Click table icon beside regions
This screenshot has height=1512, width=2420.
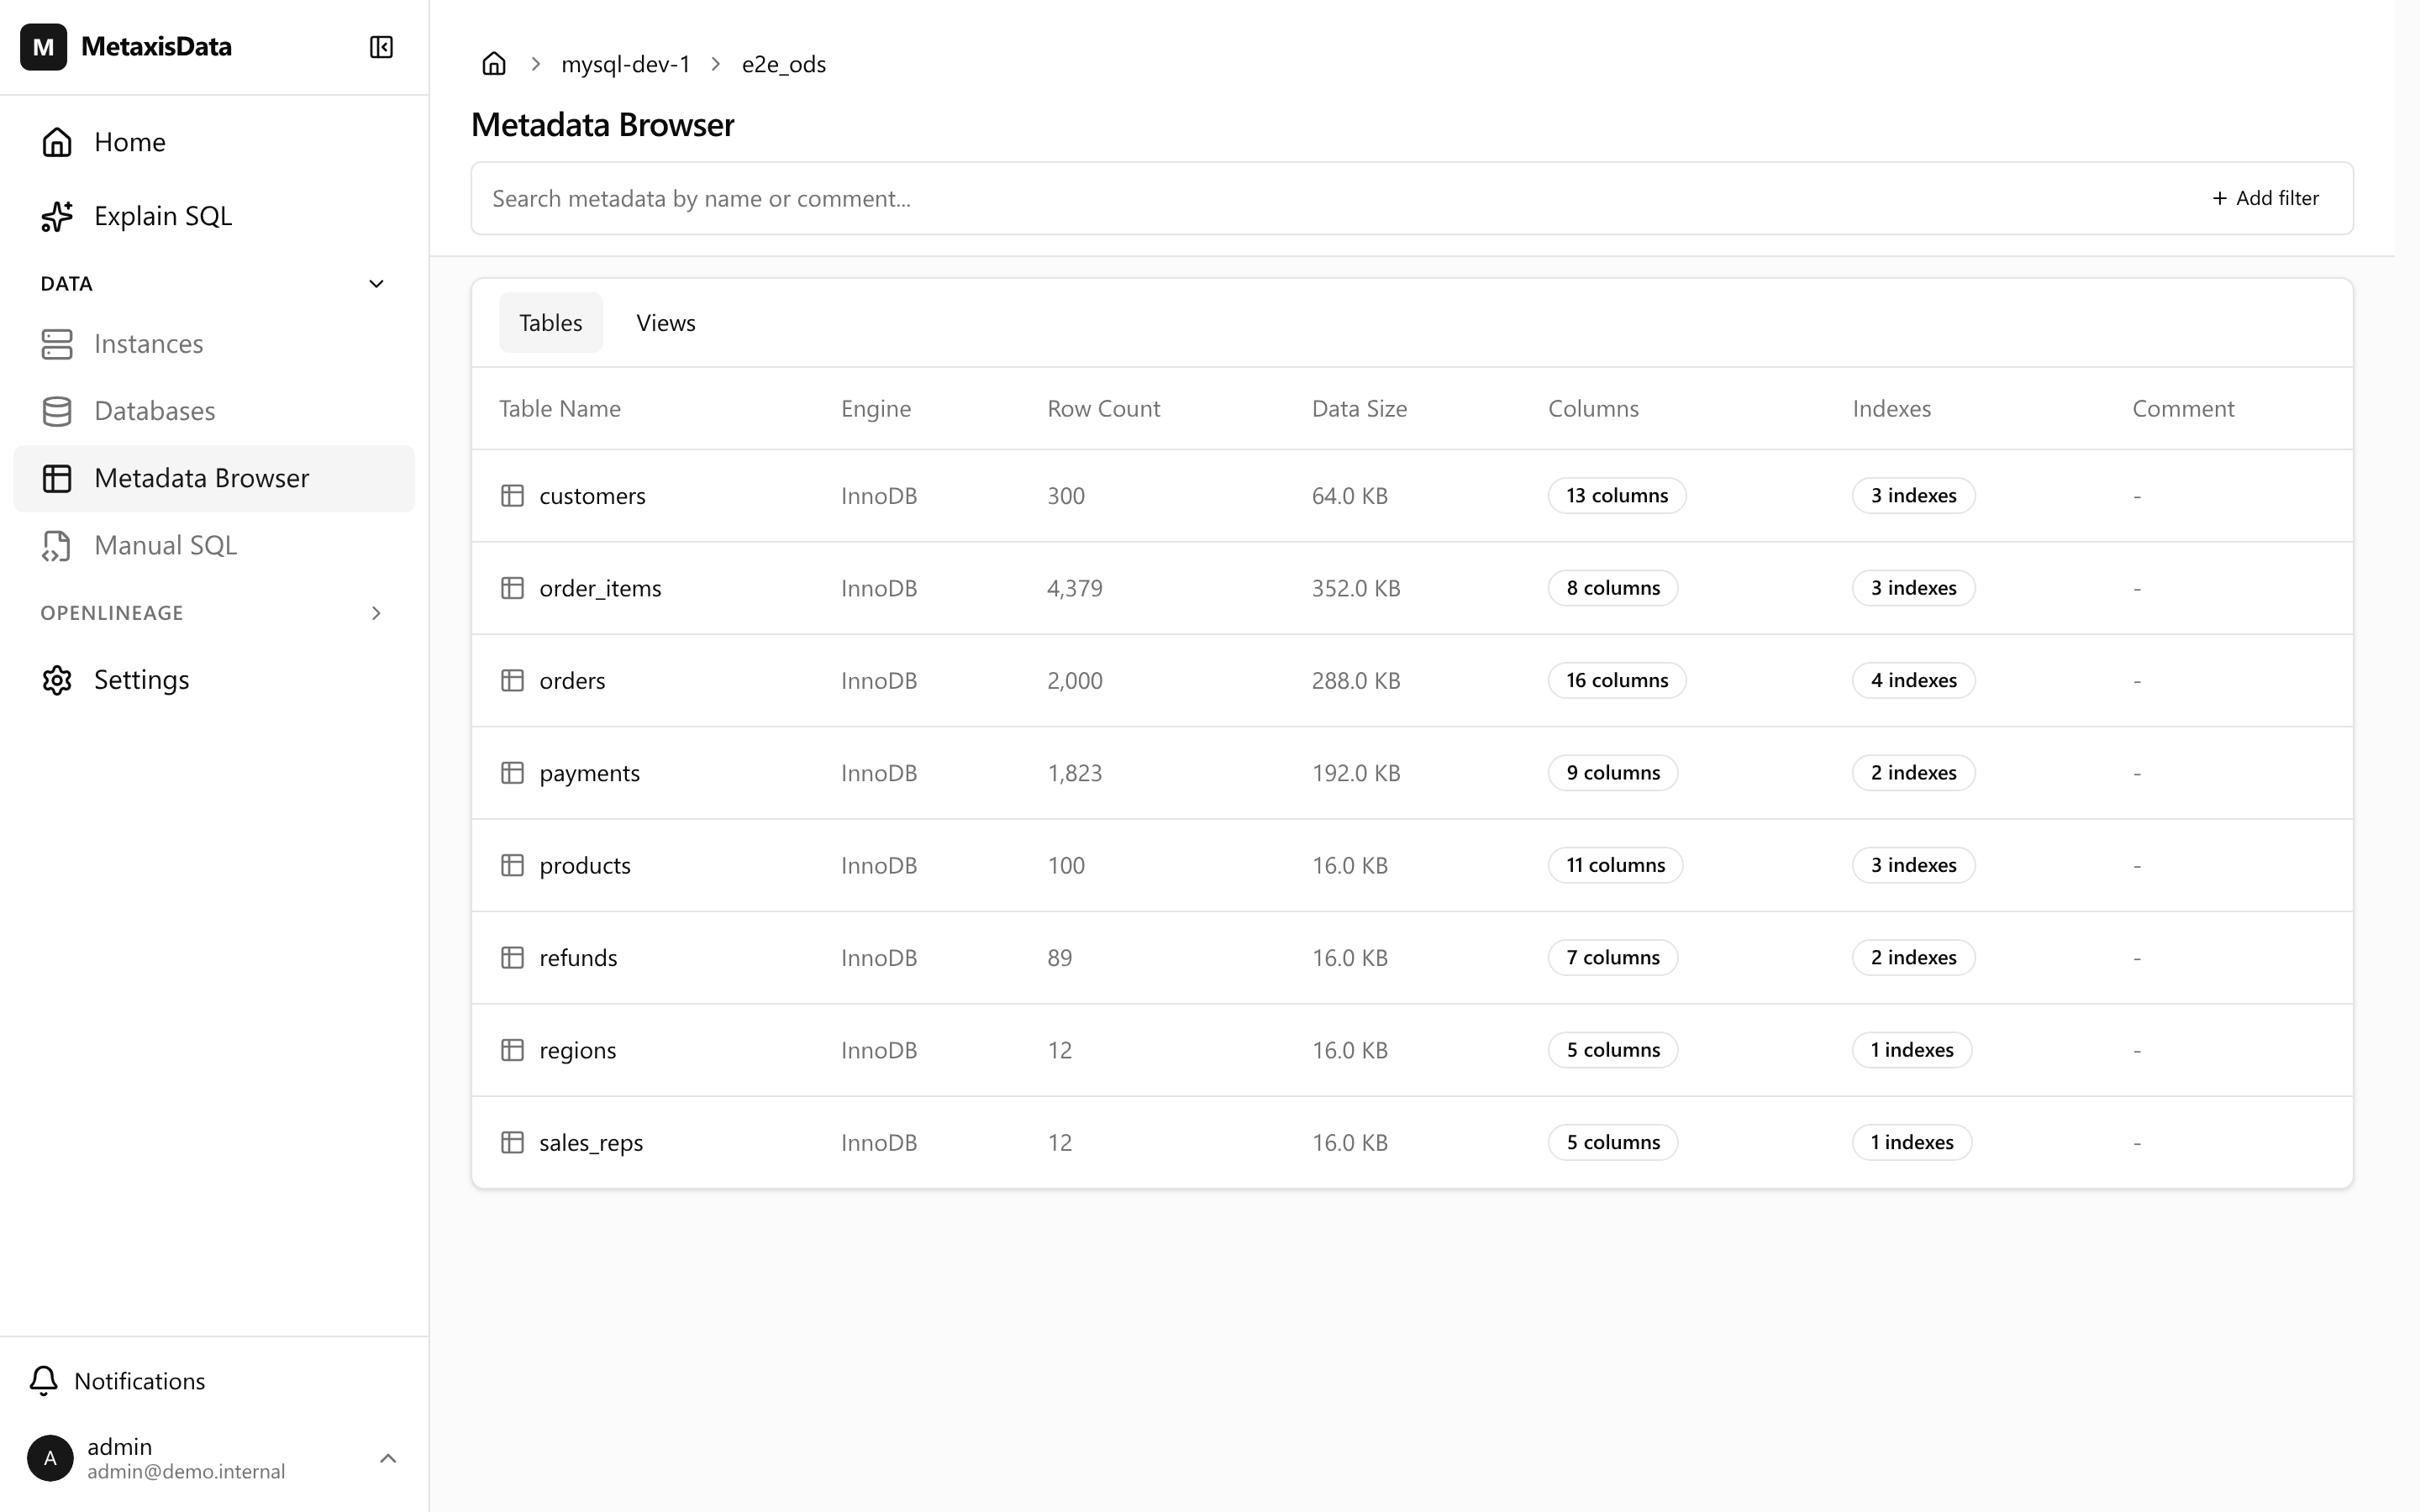(512, 1050)
